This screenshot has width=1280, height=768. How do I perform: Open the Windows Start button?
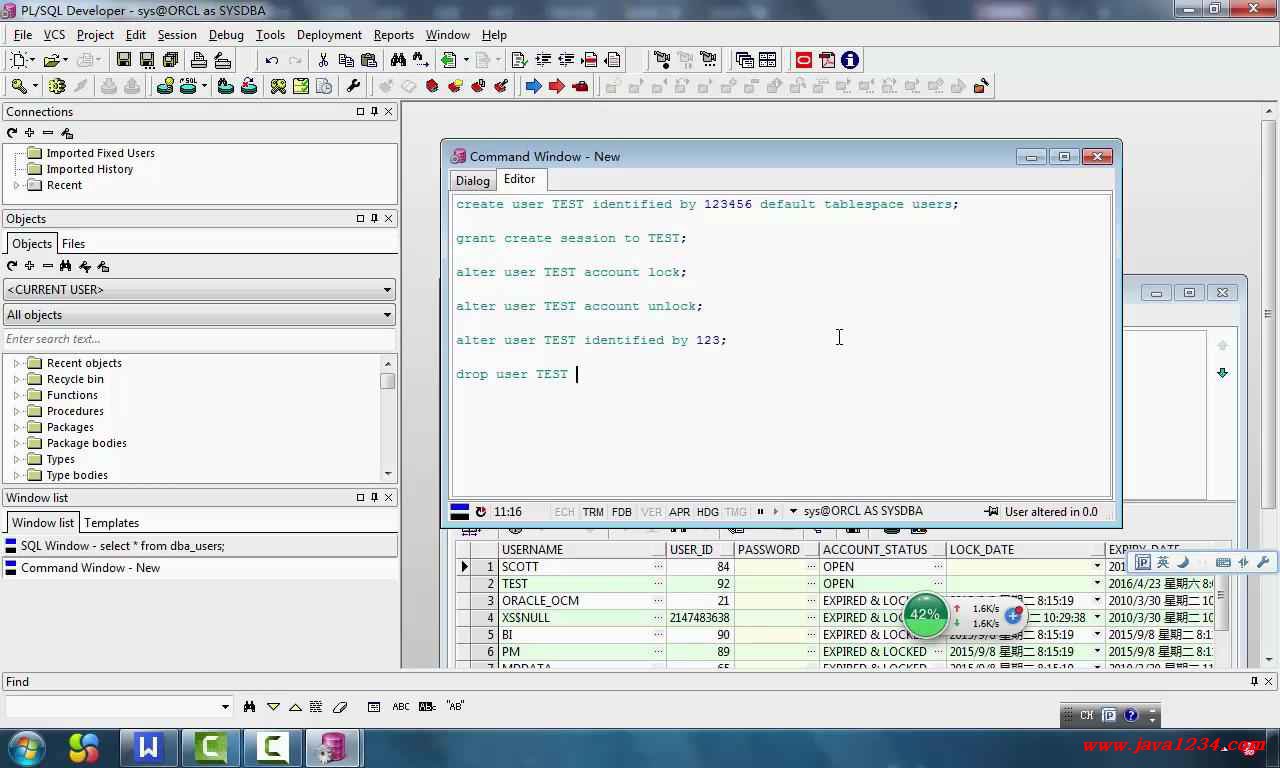26,748
